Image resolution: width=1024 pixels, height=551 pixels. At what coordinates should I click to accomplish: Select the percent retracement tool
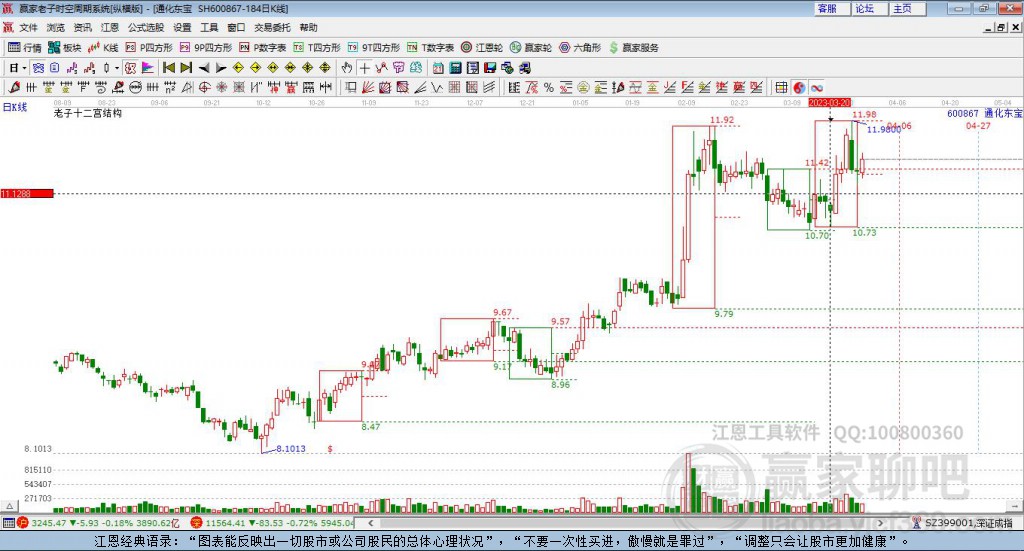549,87
